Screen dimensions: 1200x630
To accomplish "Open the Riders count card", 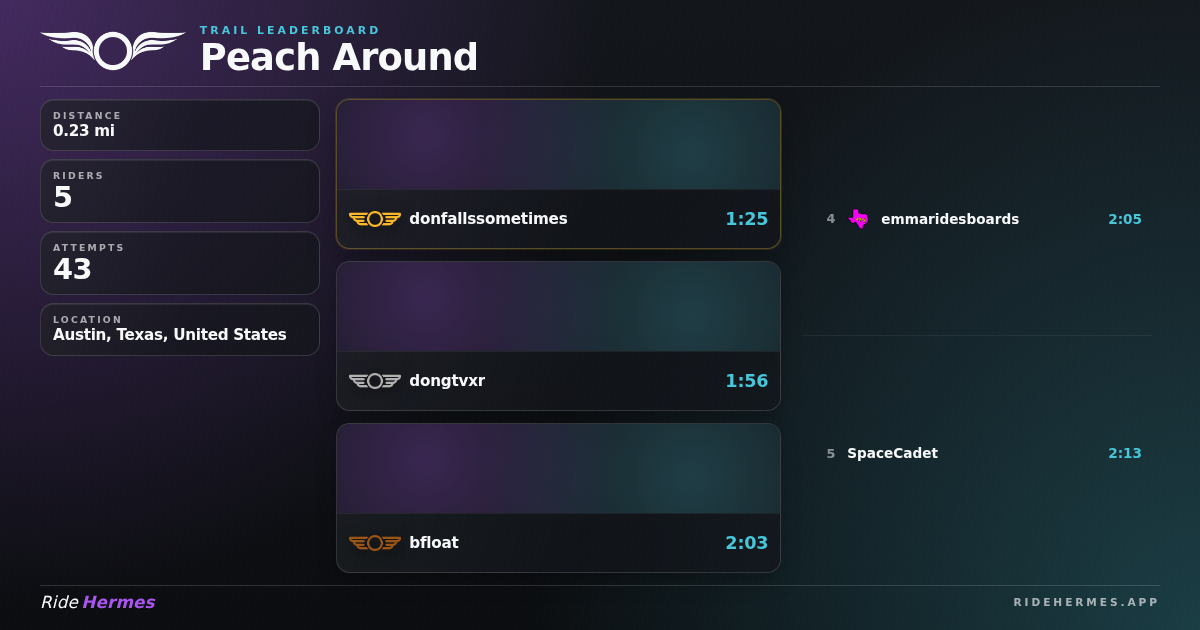I will coord(180,191).
